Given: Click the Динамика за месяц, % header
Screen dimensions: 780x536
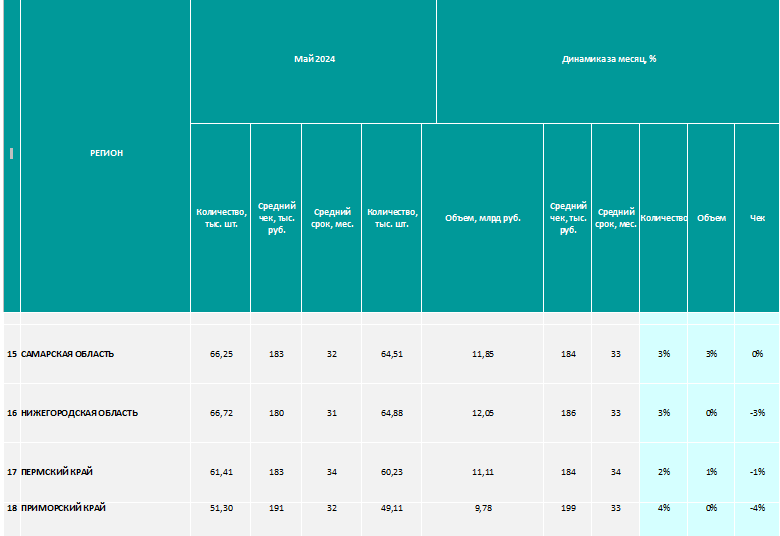Looking at the screenshot, I should [x=609, y=59].
